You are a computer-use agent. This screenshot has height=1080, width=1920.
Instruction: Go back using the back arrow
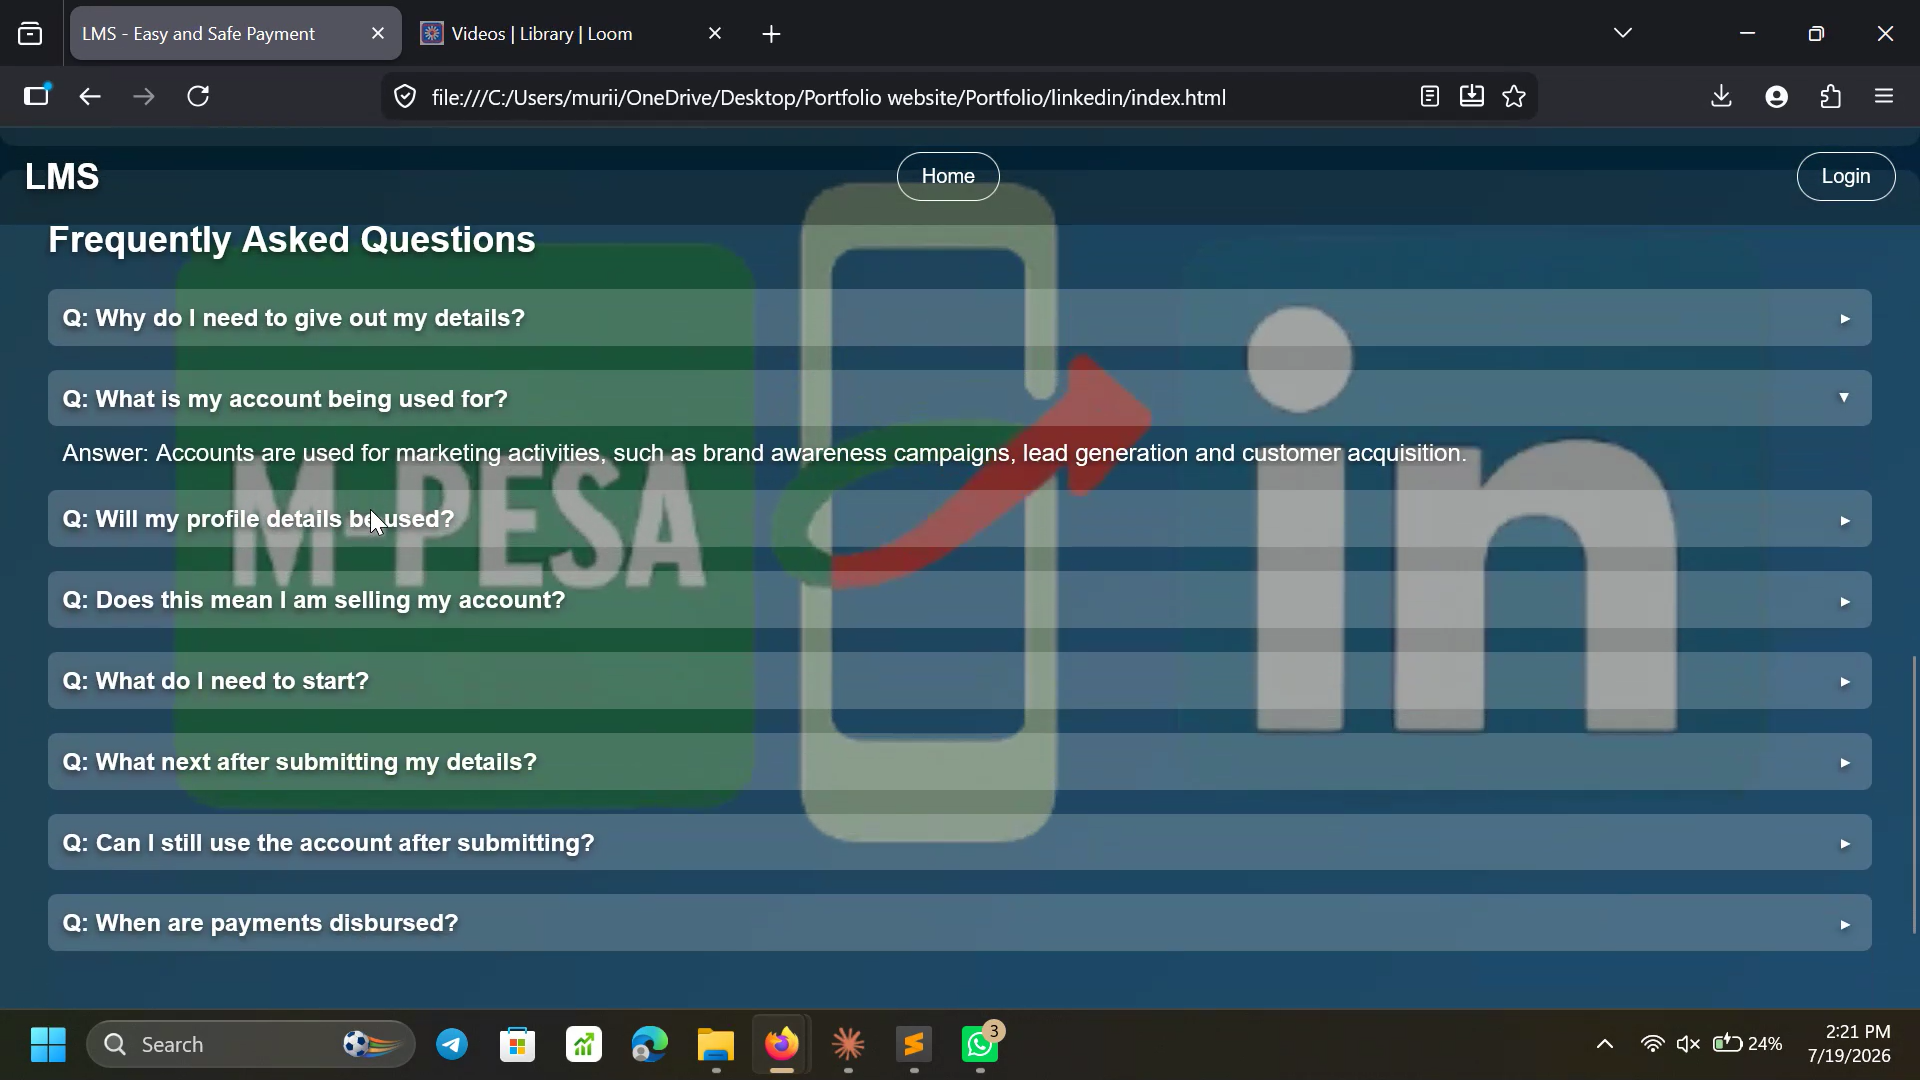[90, 96]
